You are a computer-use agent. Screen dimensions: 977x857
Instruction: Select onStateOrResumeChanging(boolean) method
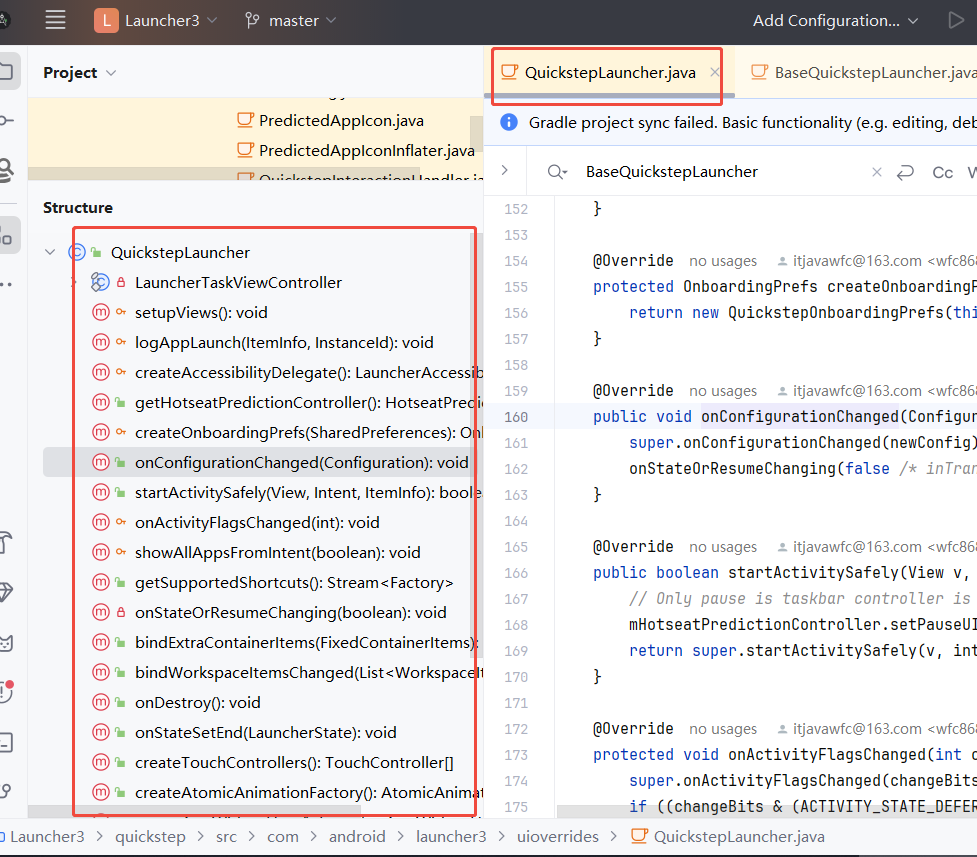[x=290, y=612]
